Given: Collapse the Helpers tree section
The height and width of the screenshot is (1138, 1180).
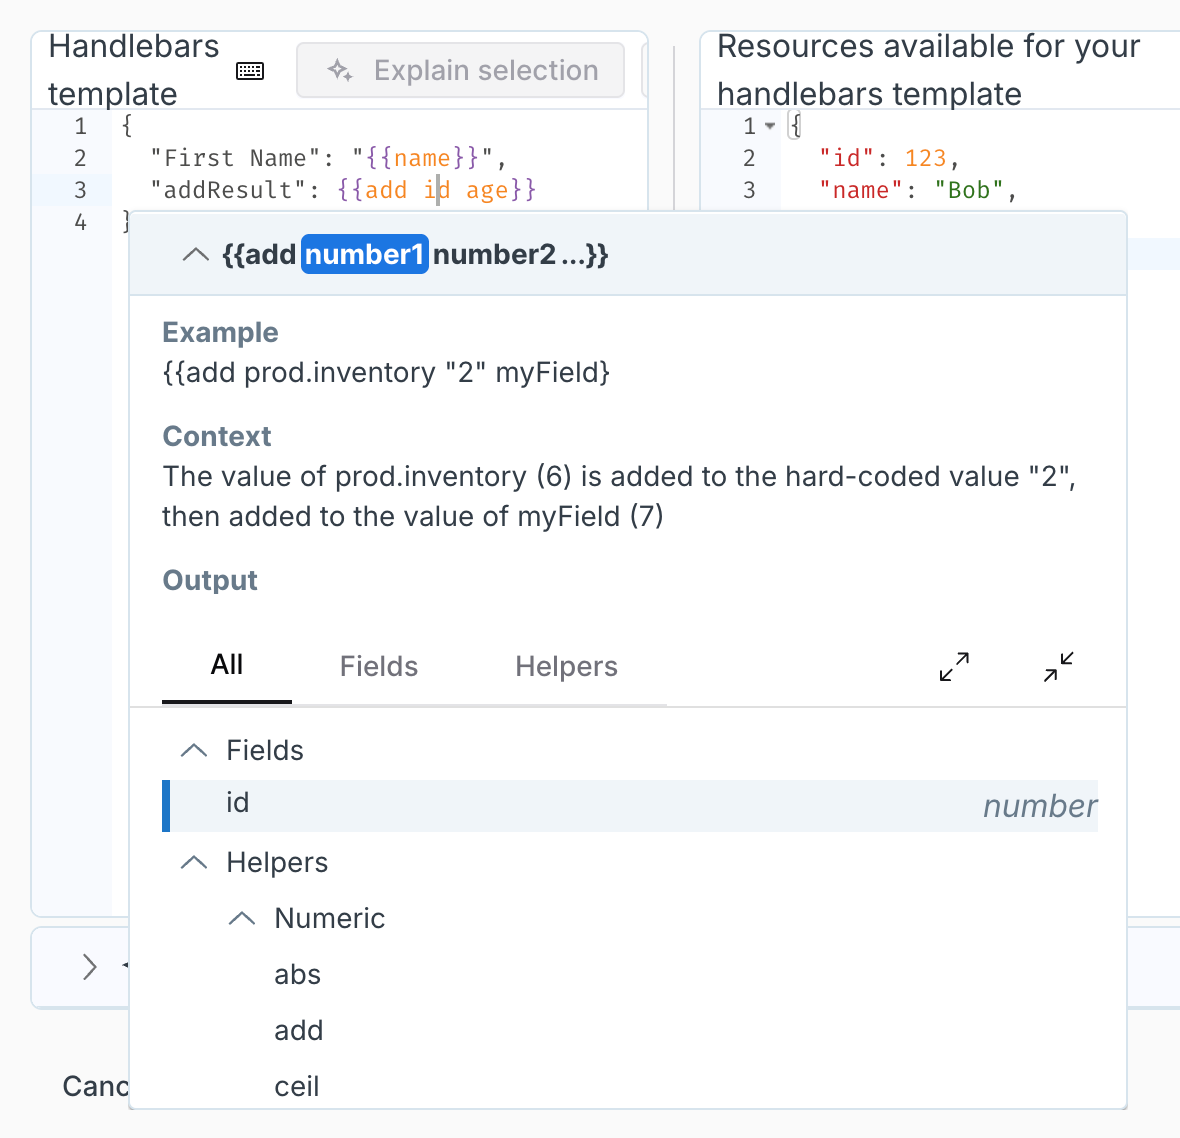Looking at the screenshot, I should (x=194, y=863).
